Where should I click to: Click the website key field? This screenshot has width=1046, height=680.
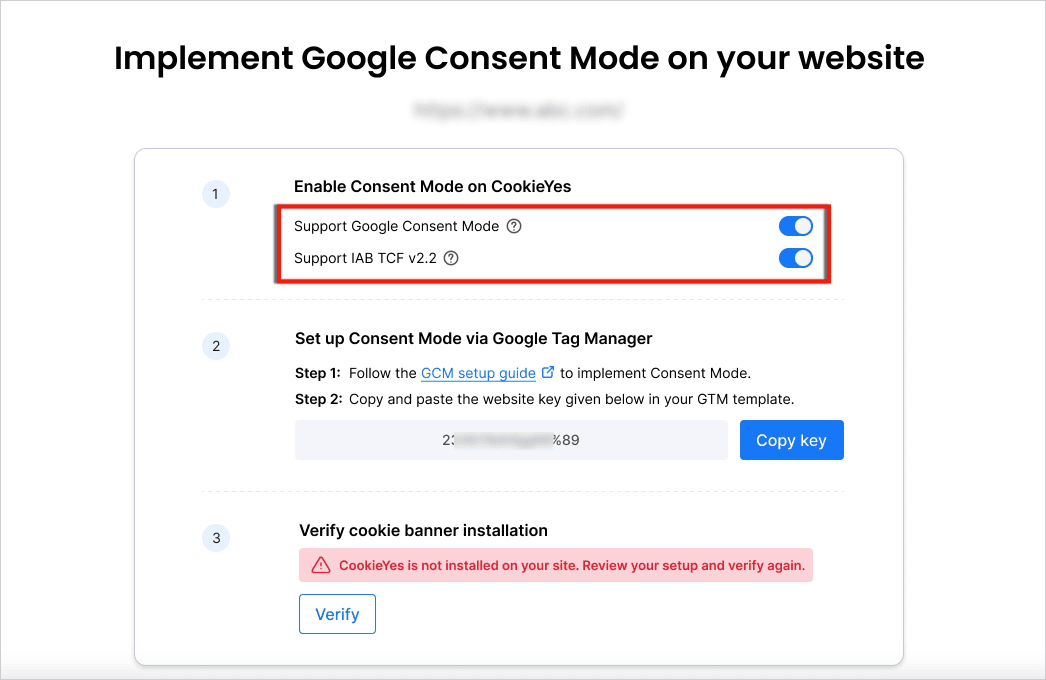(511, 440)
